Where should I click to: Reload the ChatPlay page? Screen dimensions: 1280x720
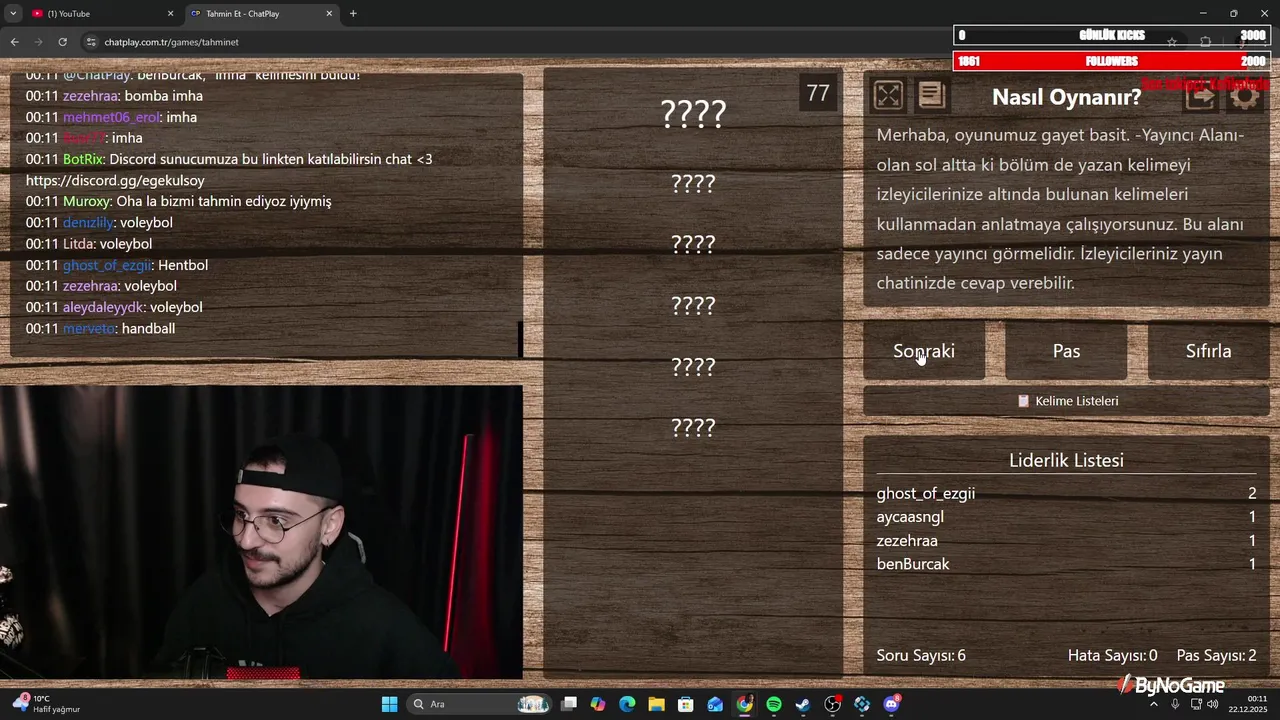coord(62,42)
